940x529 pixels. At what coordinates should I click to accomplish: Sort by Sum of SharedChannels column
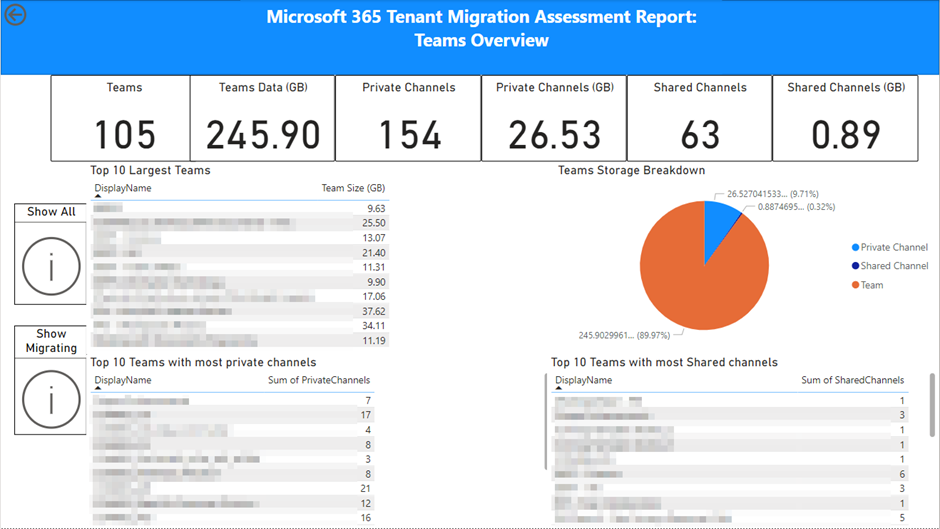[x=852, y=380]
